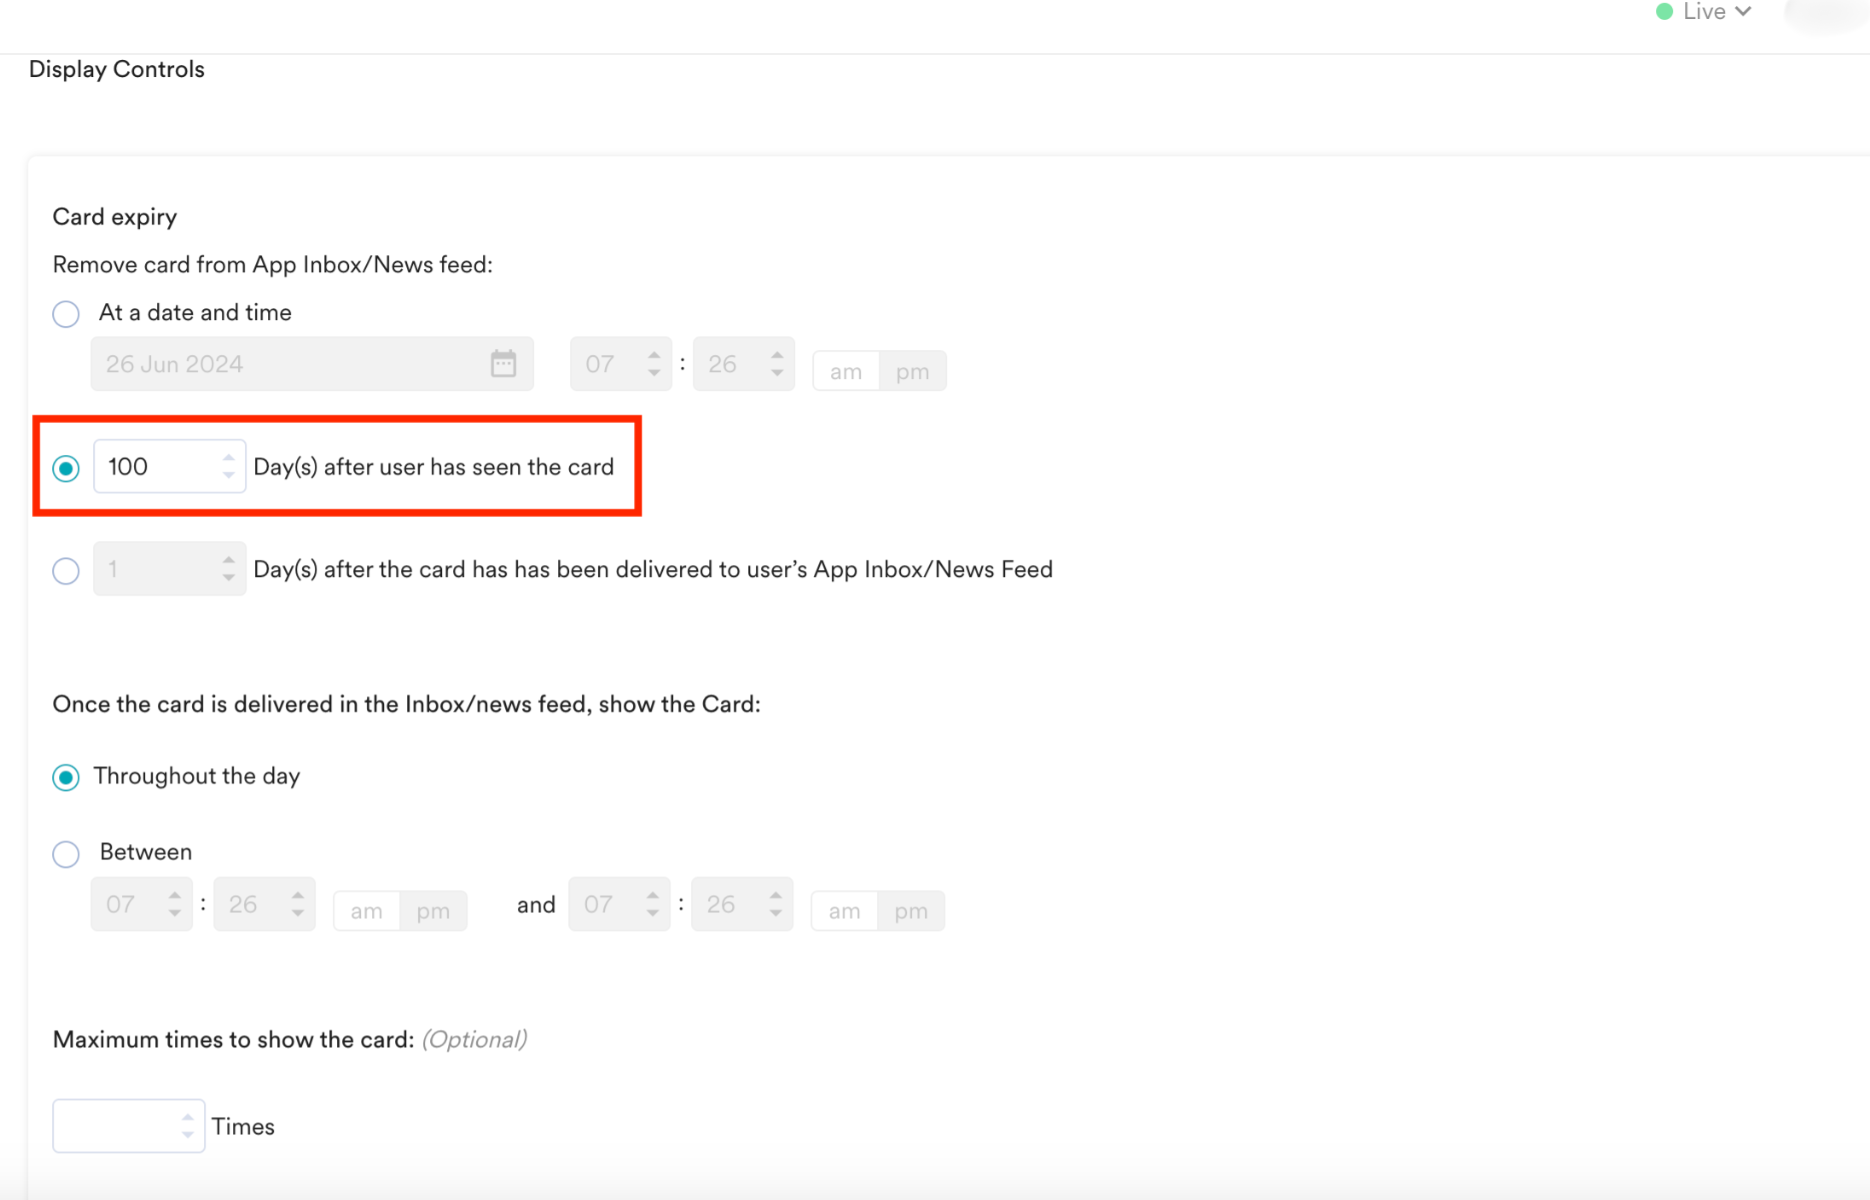1870x1200 pixels.
Task: Expand the Live status dropdown
Action: coord(1704,12)
